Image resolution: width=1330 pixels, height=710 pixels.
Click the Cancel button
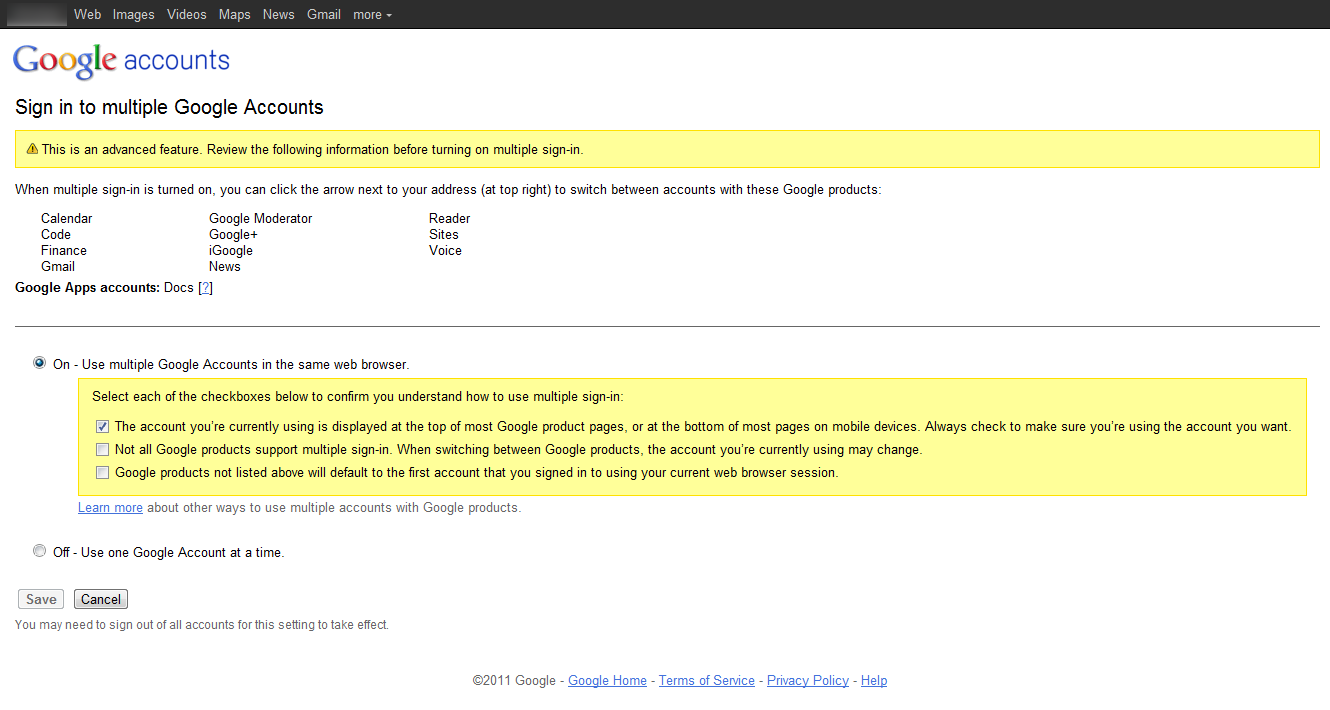[100, 598]
